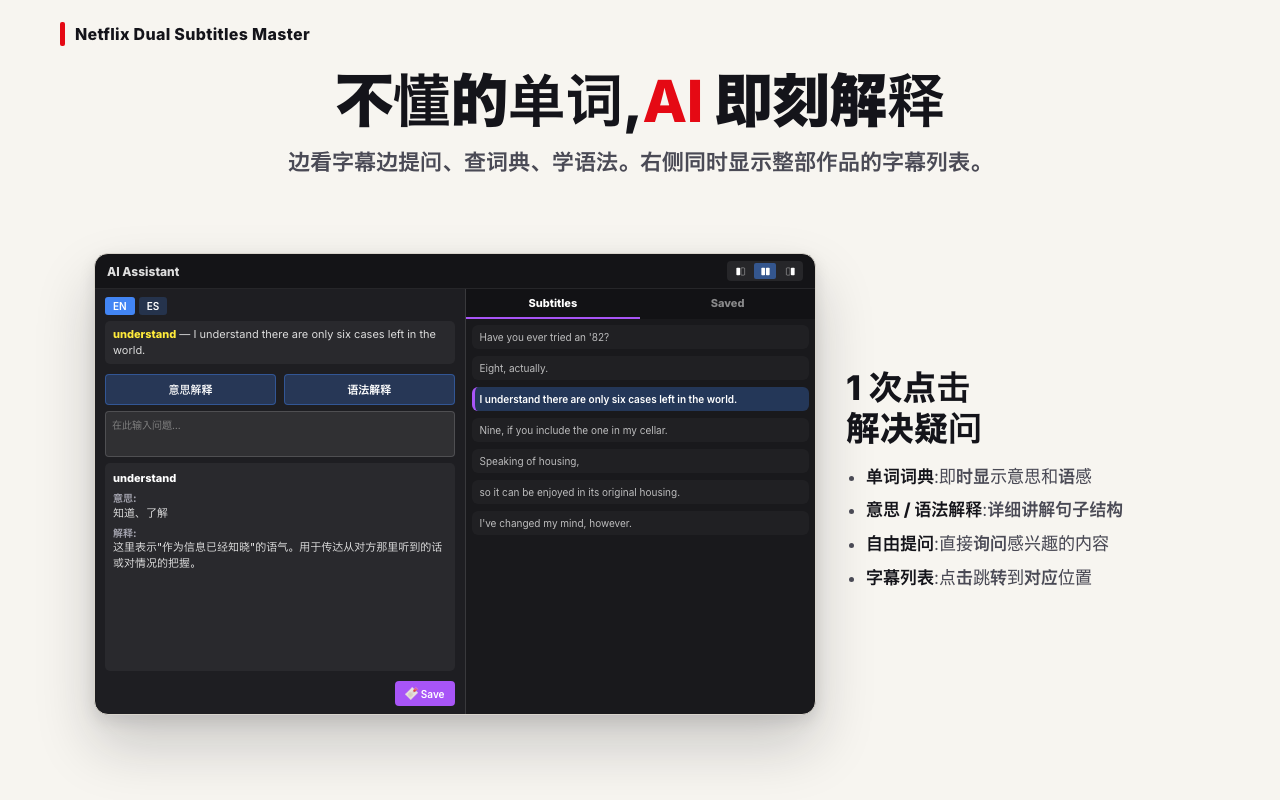Image resolution: width=1280 pixels, height=800 pixels.
Task: Click the 意思解释 button
Action: click(190, 390)
